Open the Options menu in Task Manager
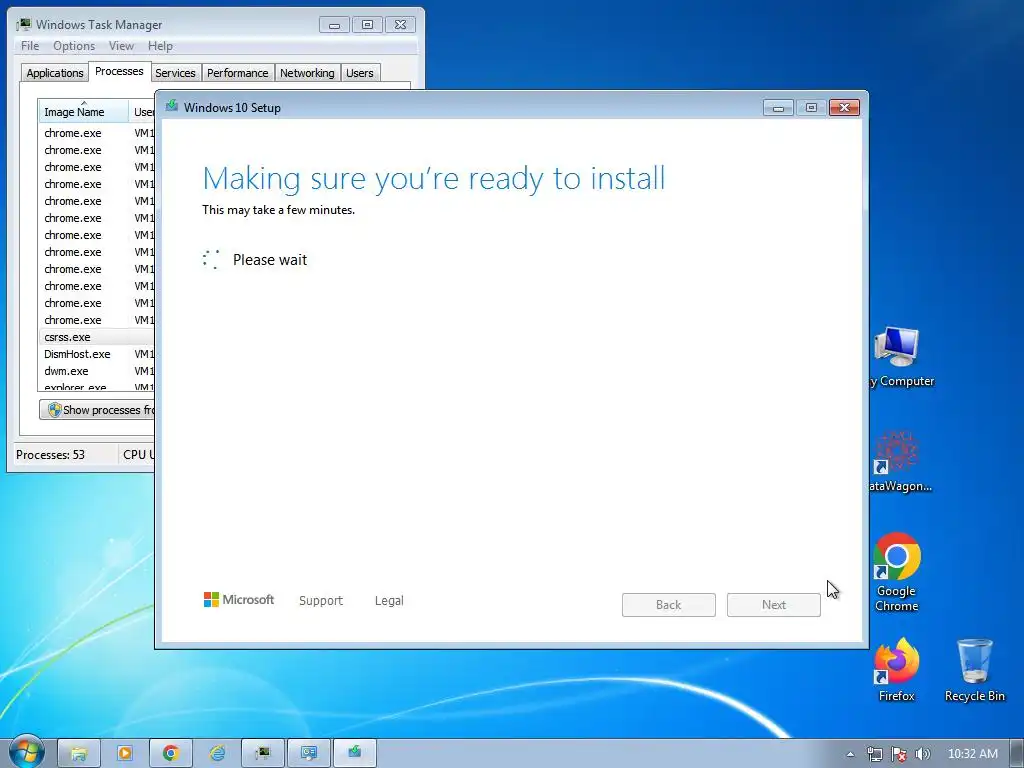The image size is (1024, 768). [x=74, y=46]
